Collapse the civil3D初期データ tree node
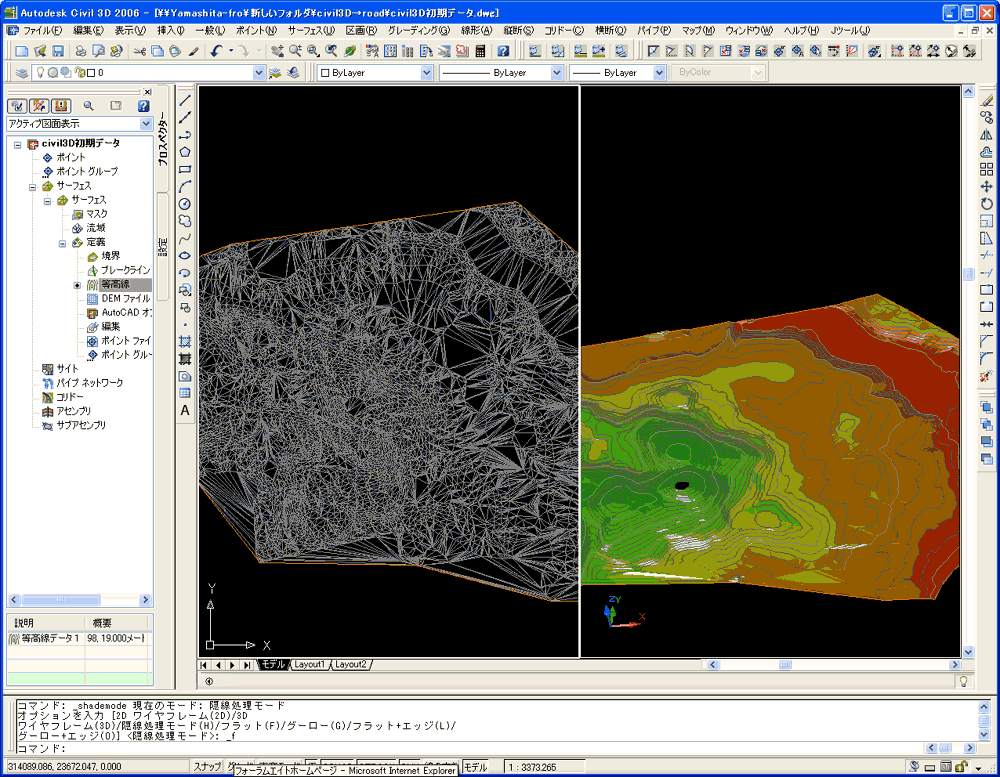The image size is (1000, 777). point(17,144)
